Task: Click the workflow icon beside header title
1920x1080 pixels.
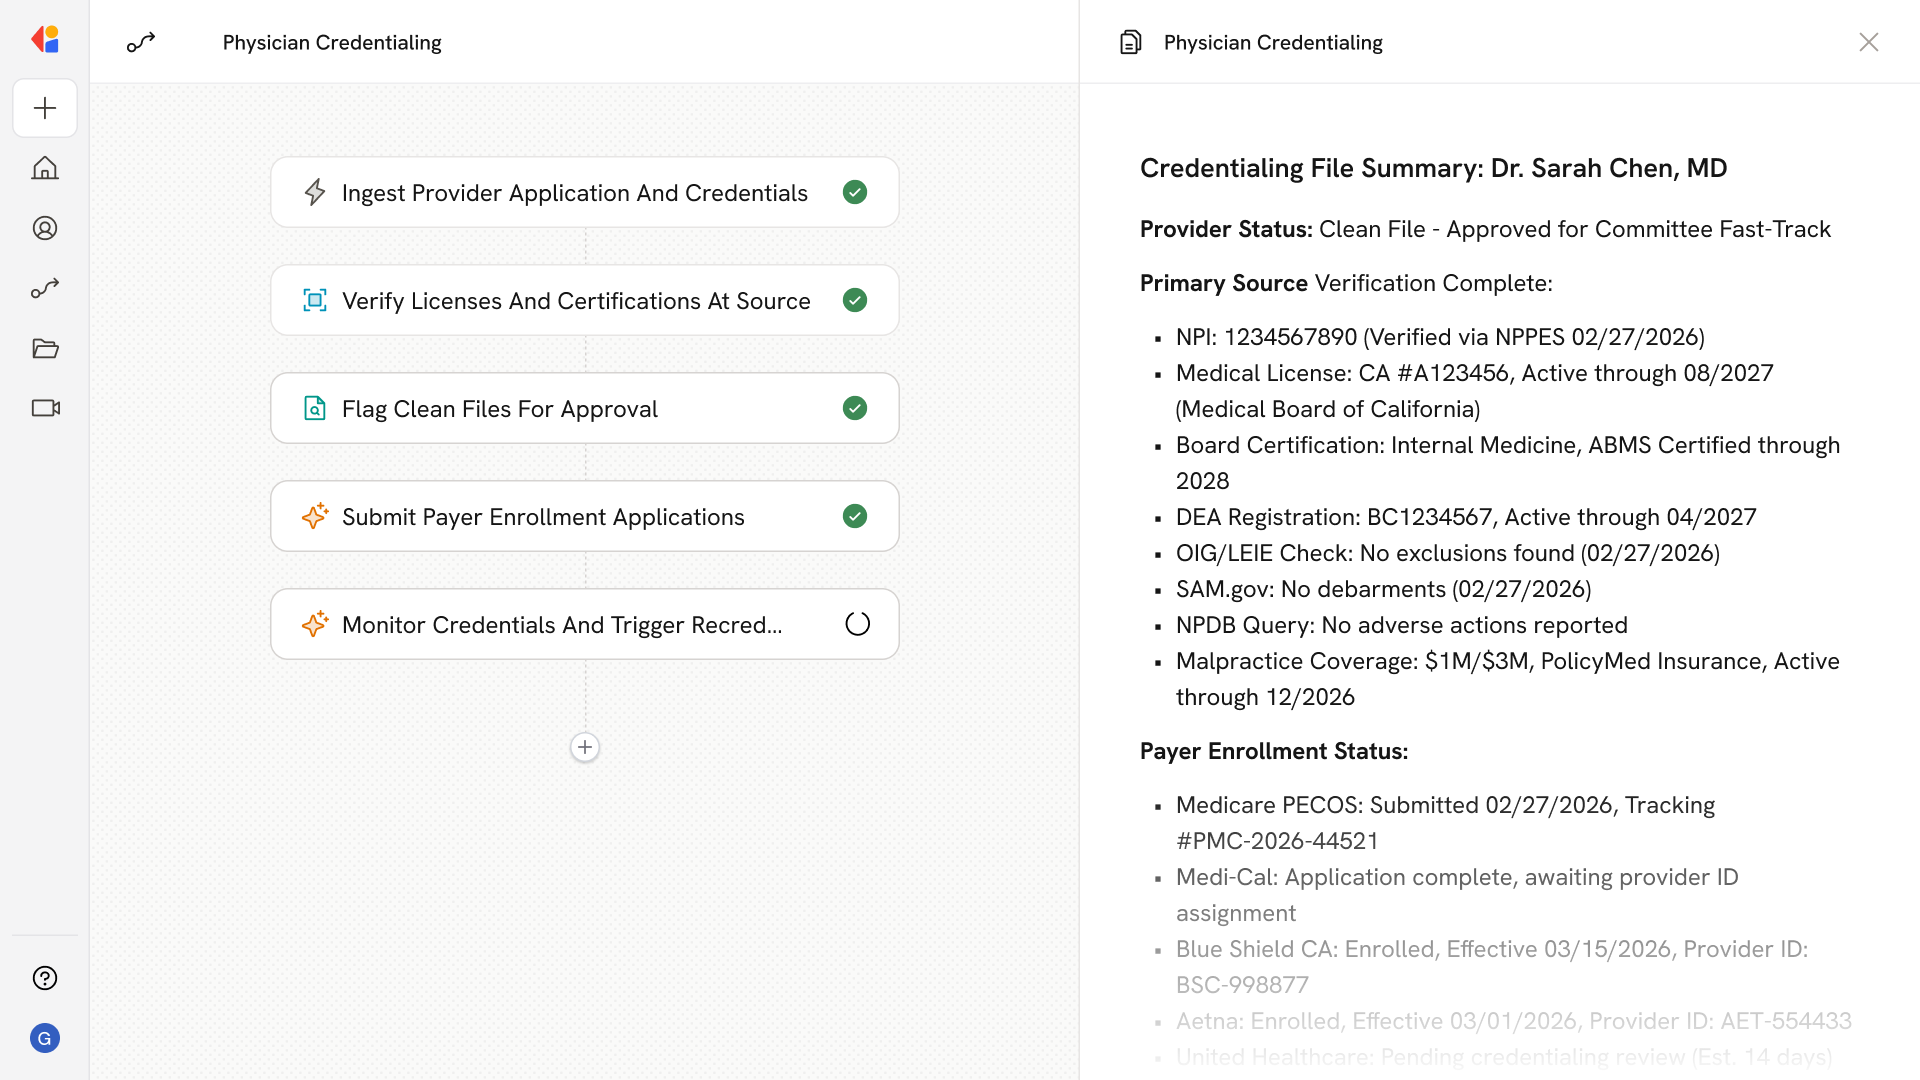Action: pos(141,42)
